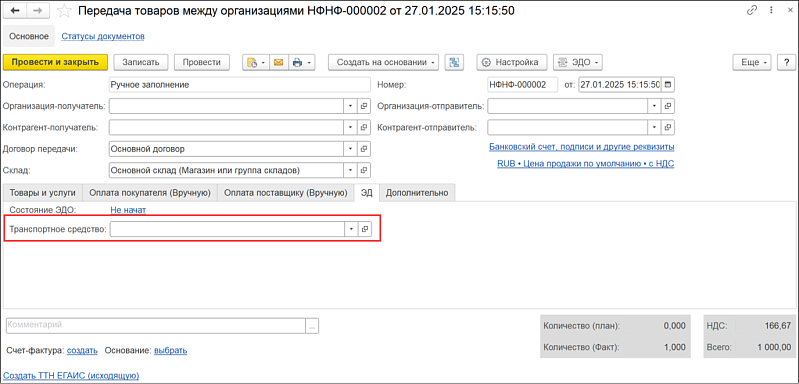Expand Склад dropdown list

[351, 170]
